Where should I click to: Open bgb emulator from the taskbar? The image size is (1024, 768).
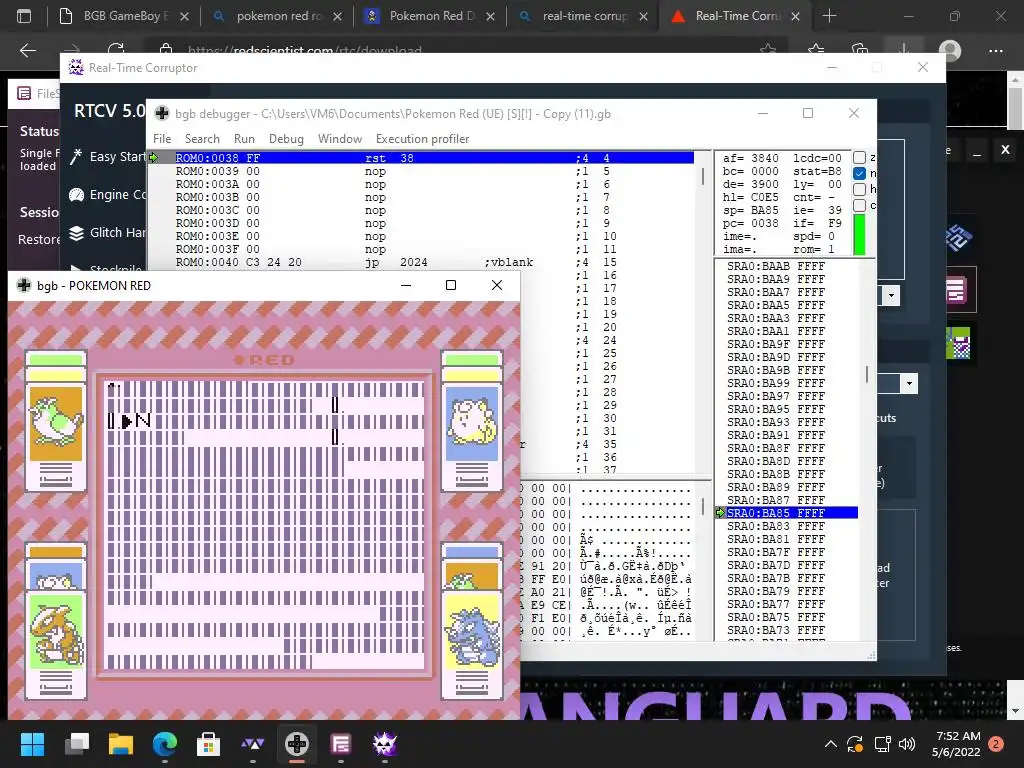[x=296, y=744]
